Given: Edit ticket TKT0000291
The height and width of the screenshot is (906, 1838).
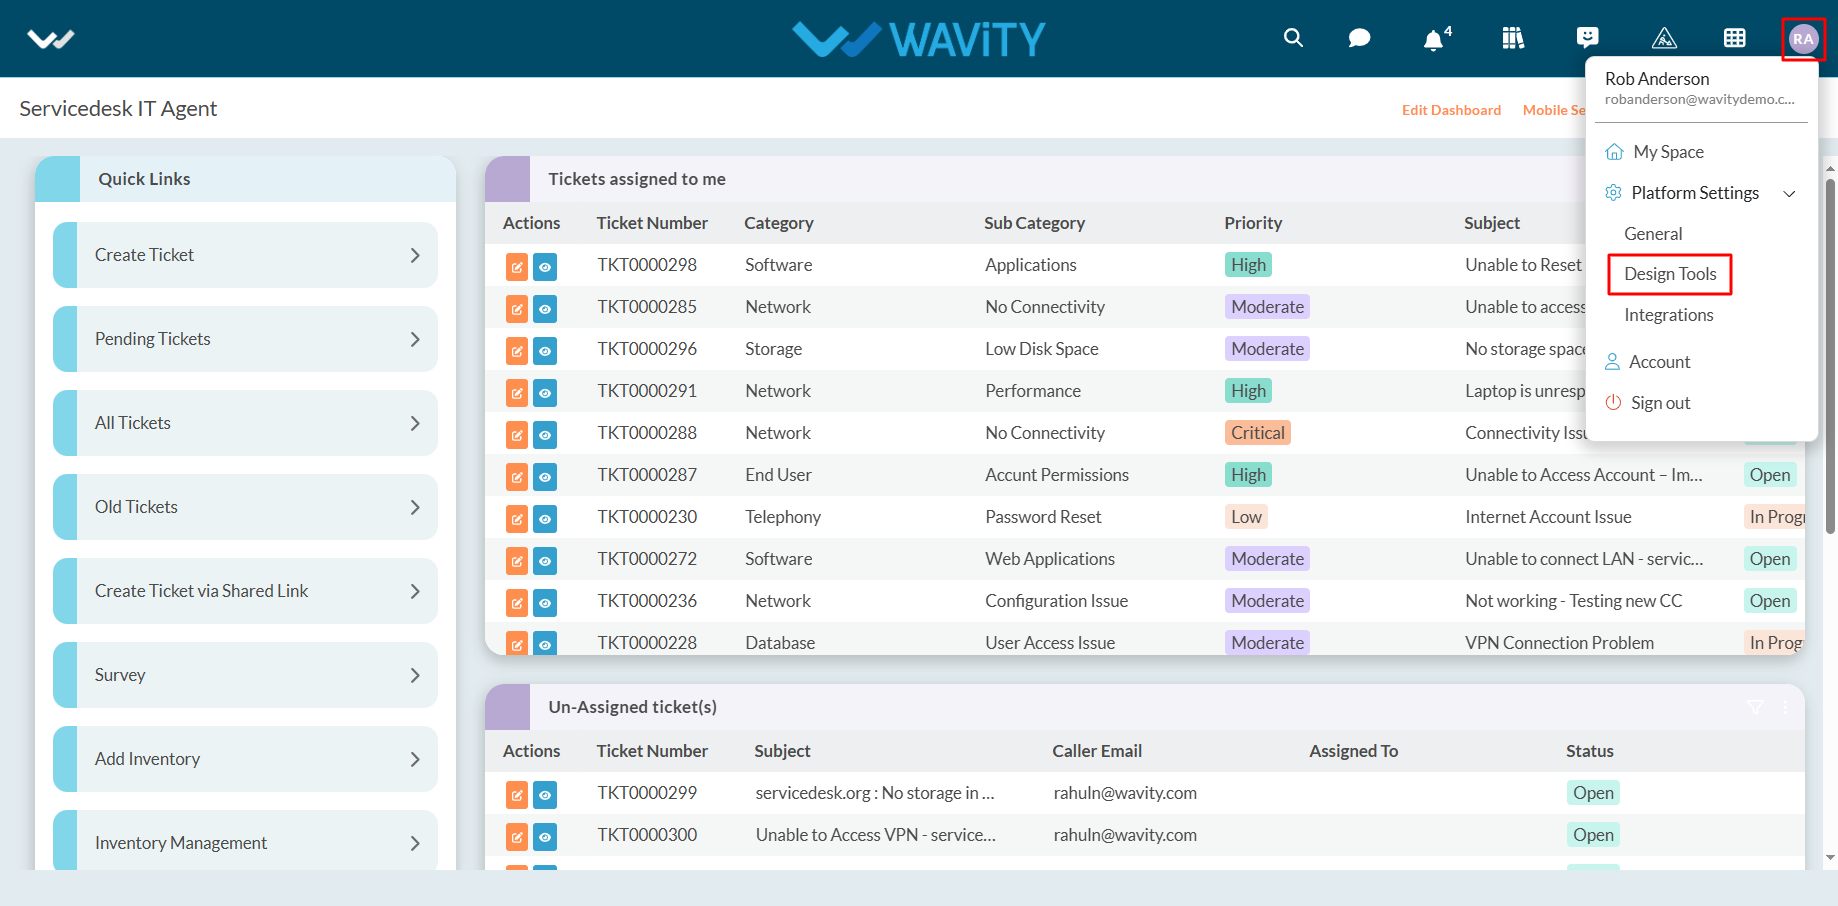Looking at the screenshot, I should point(517,393).
